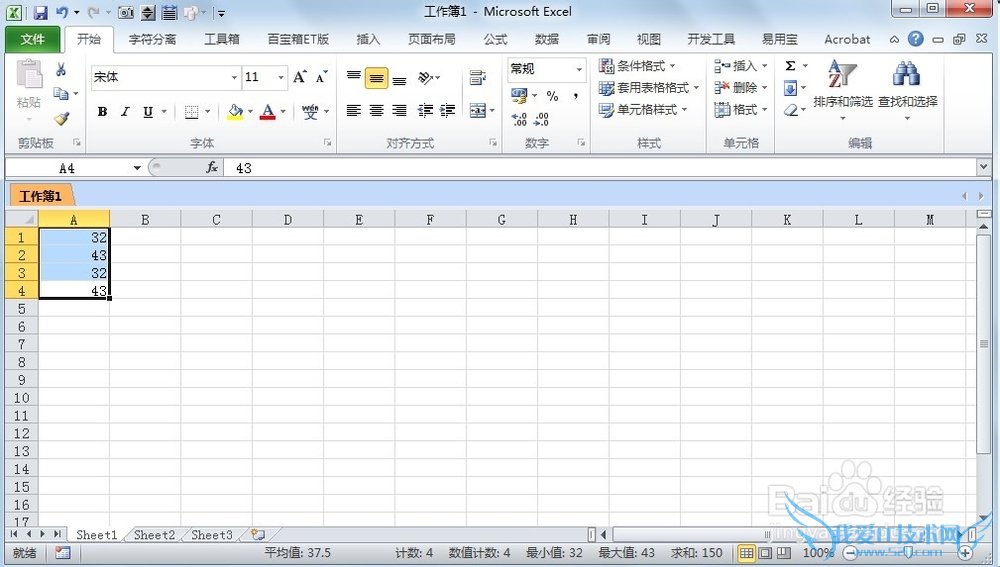The height and width of the screenshot is (567, 1000).
Task: Switch to the 公式 formulas tab
Action: click(495, 40)
